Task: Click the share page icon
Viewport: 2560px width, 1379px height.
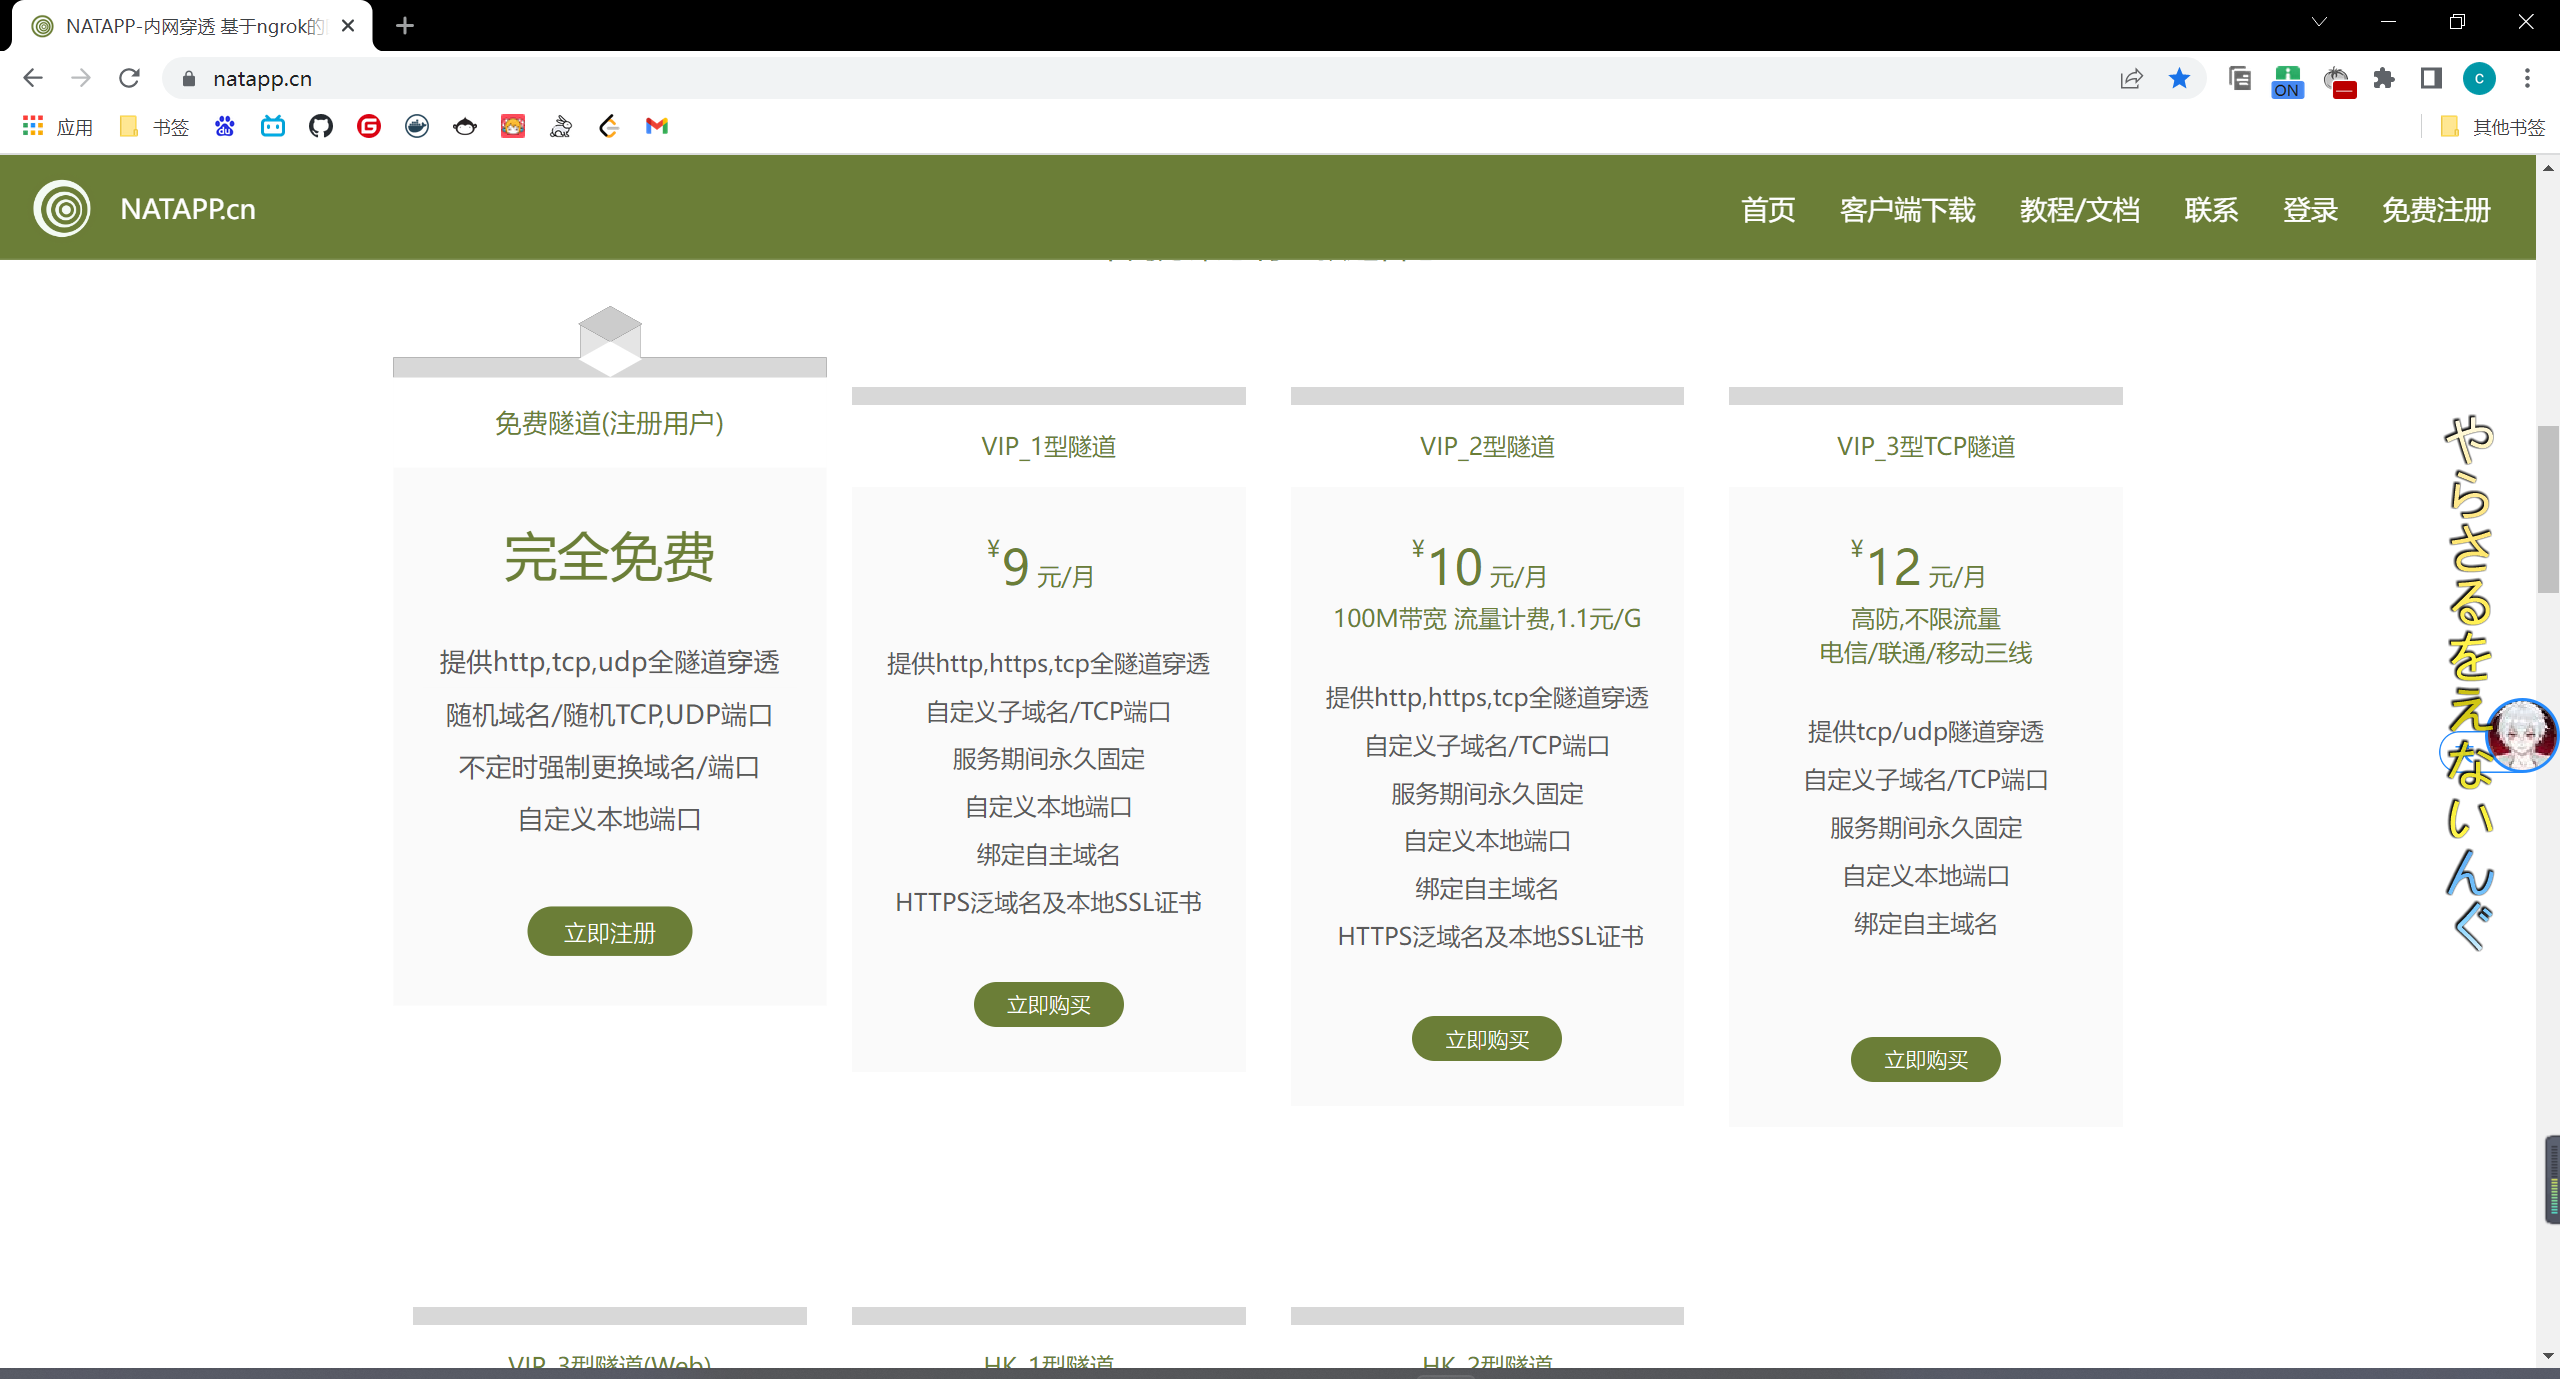Action: pos(2131,78)
